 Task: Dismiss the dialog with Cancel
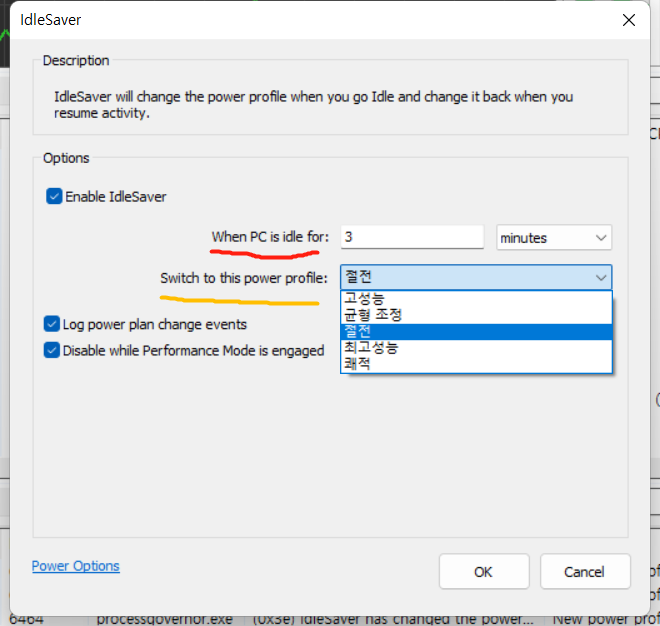coord(585,571)
